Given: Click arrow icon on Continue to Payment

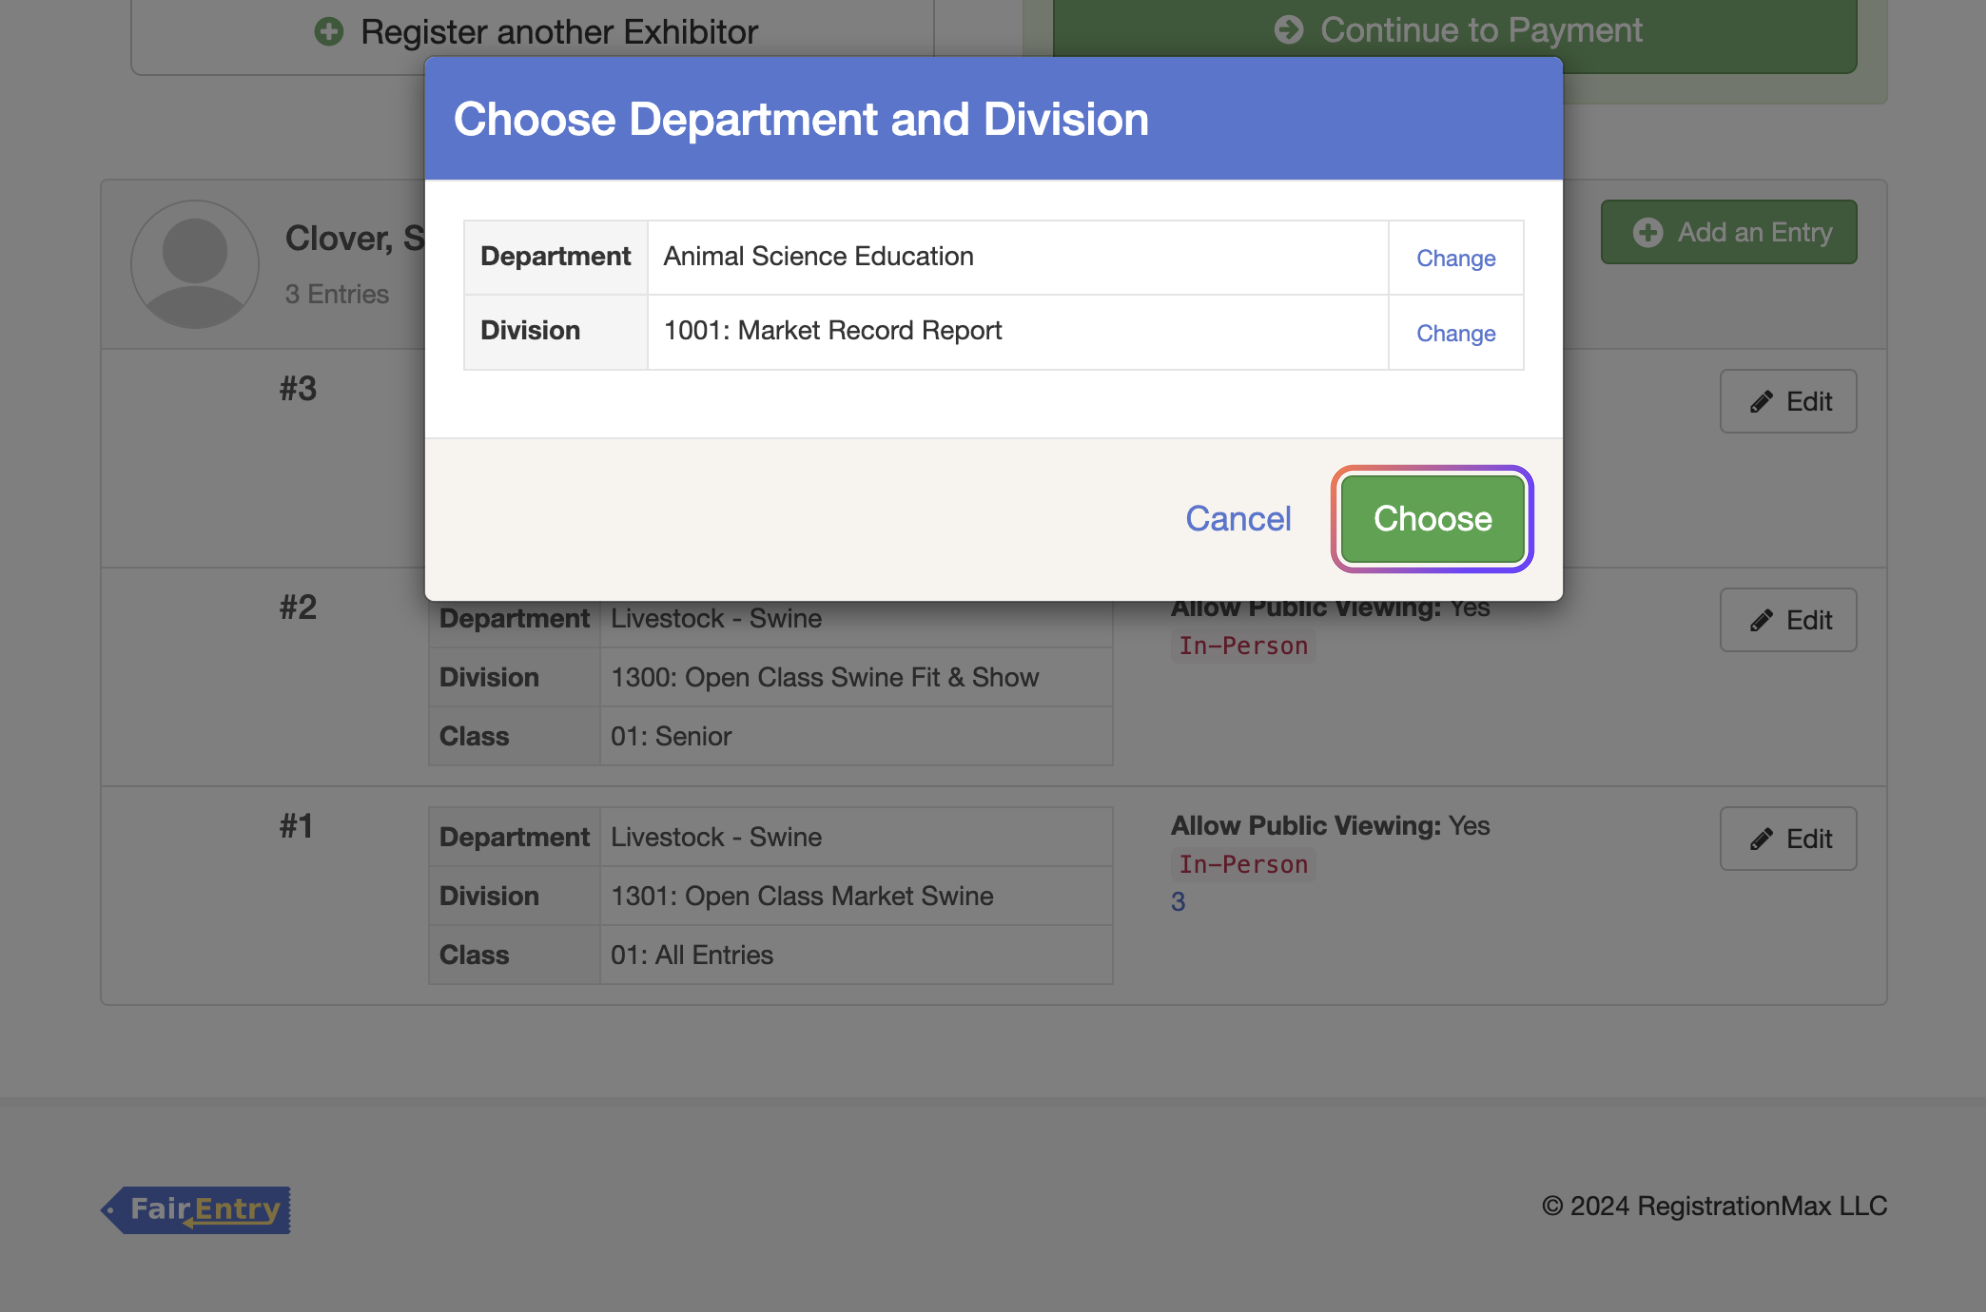Looking at the screenshot, I should coord(1289,30).
